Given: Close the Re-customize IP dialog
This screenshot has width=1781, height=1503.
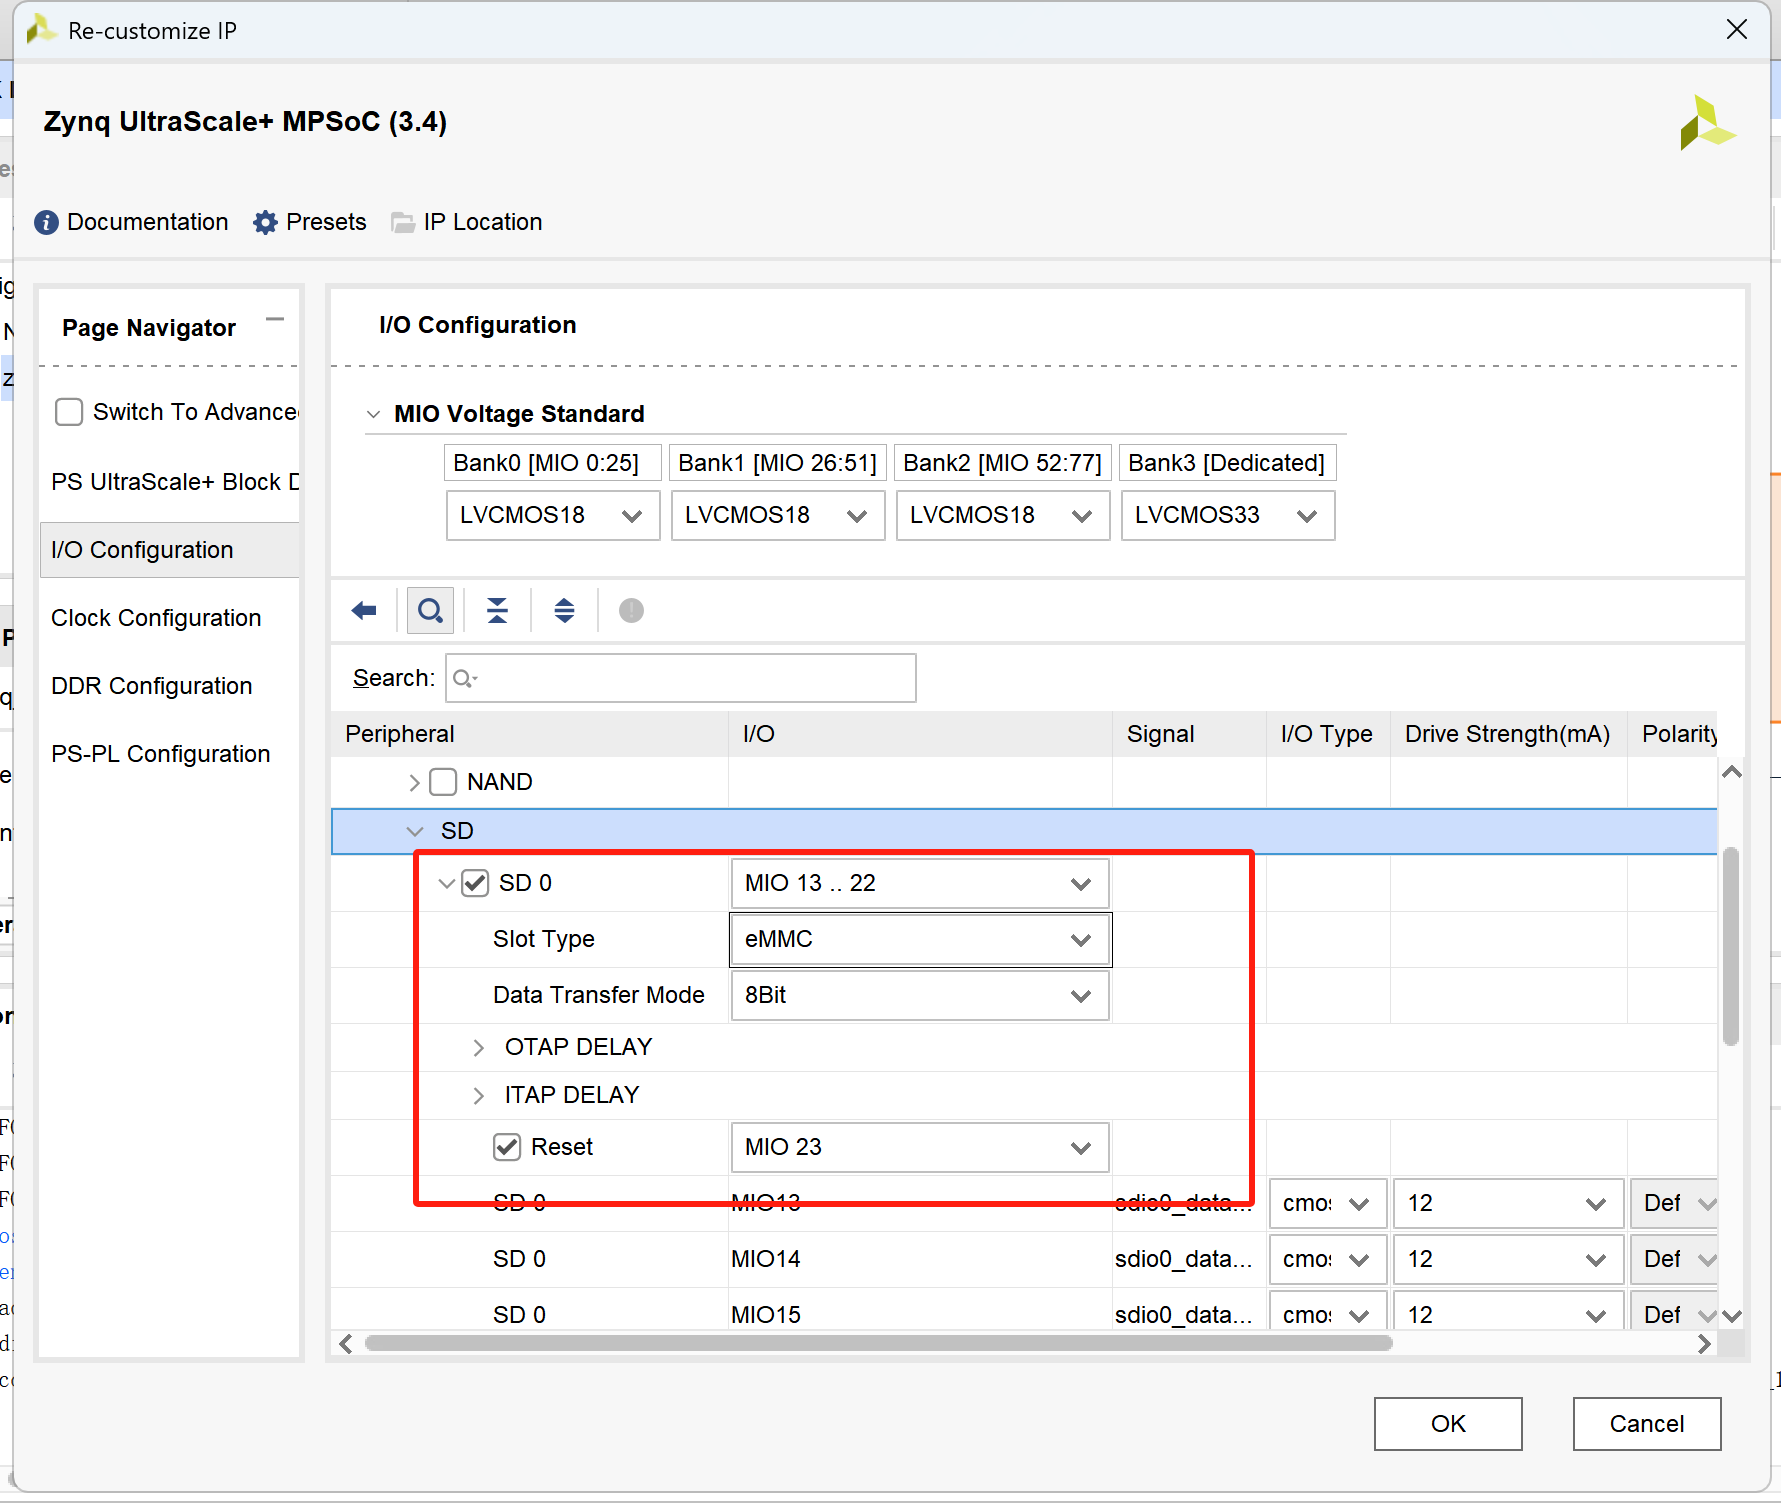Looking at the screenshot, I should [1737, 29].
